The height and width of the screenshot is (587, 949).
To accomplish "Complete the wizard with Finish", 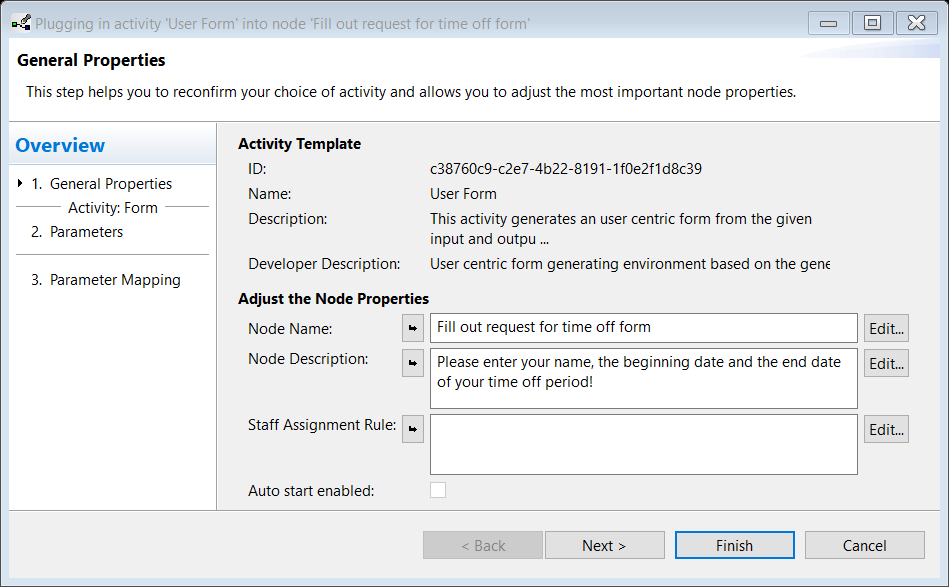I will [735, 545].
